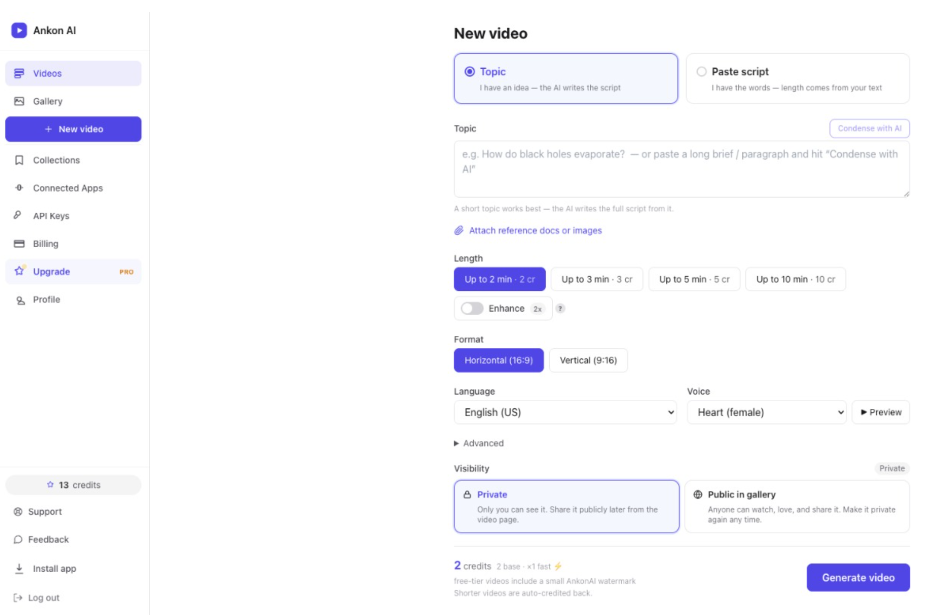The height and width of the screenshot is (615, 940).
Task: Open the Voice dropdown showing Heart (female)
Action: pos(766,412)
